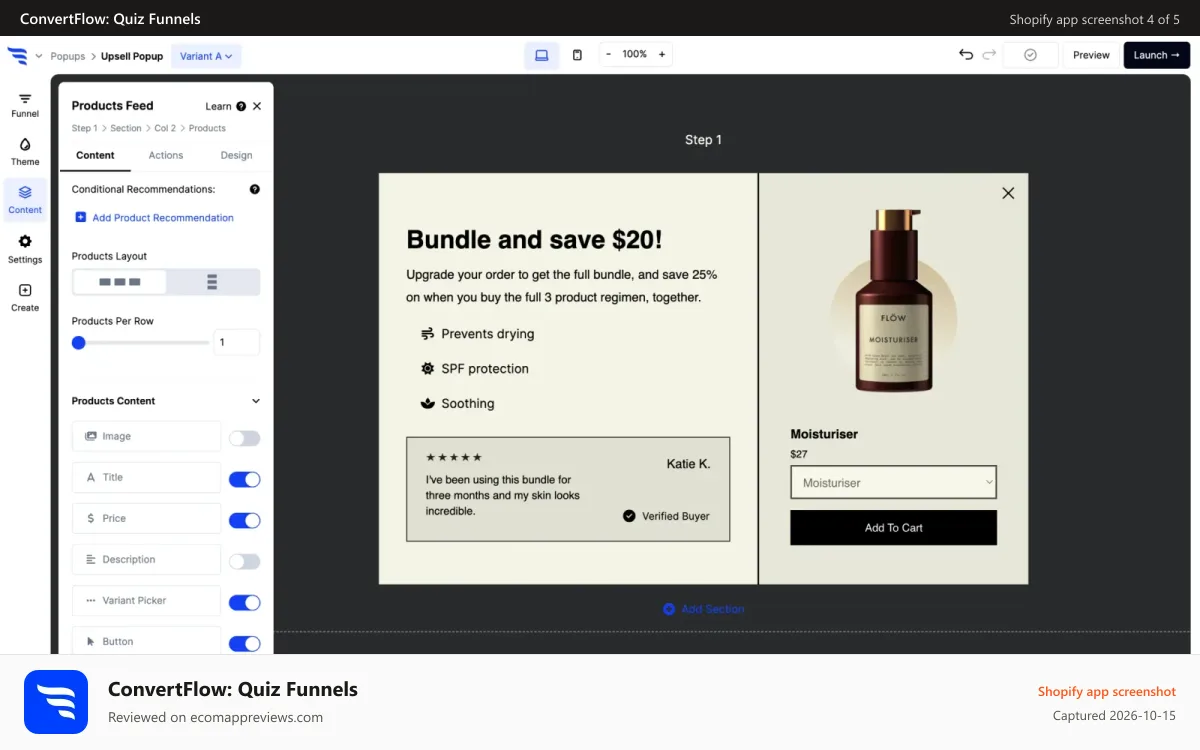This screenshot has width=1200, height=750.
Task: Toggle the Price content switch
Action: [x=244, y=520]
